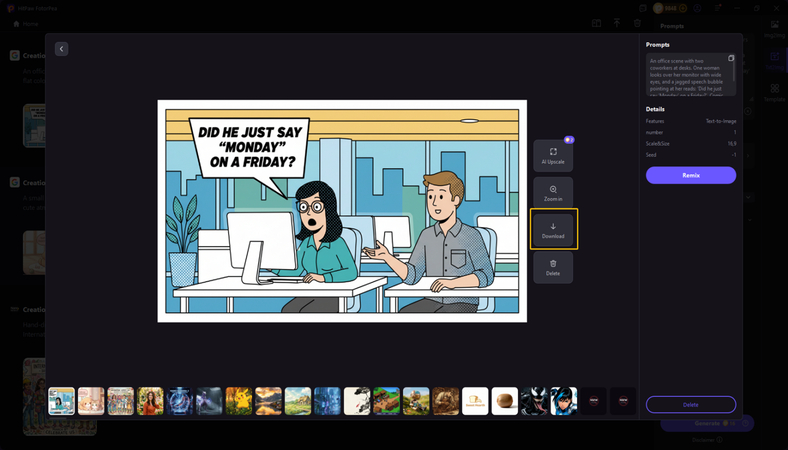Select the bread logo thumbnail
This screenshot has width=788, height=450.
[475, 401]
